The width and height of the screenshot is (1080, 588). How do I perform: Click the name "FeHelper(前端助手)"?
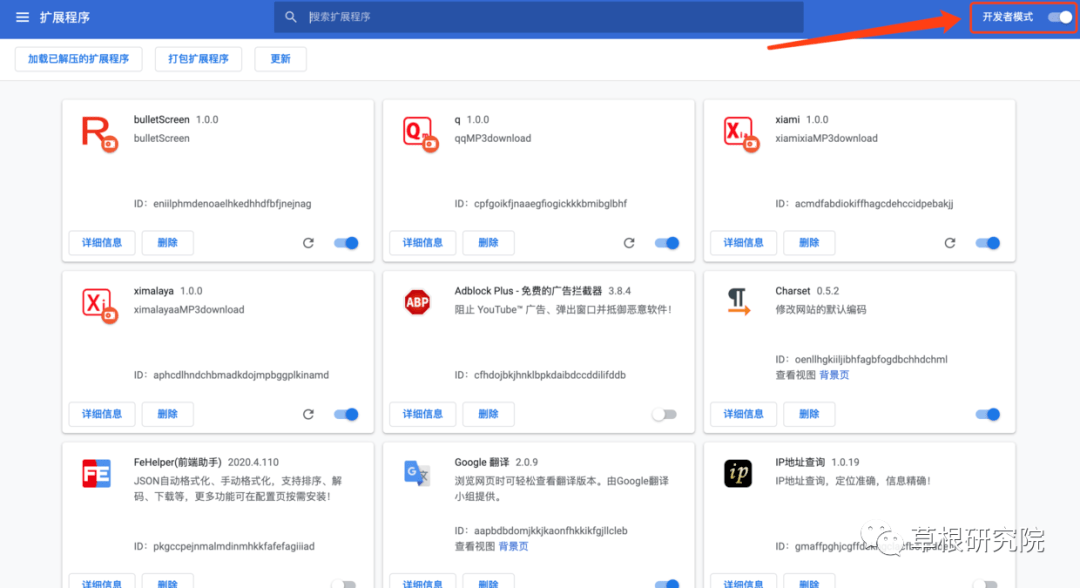pyautogui.click(x=178, y=463)
